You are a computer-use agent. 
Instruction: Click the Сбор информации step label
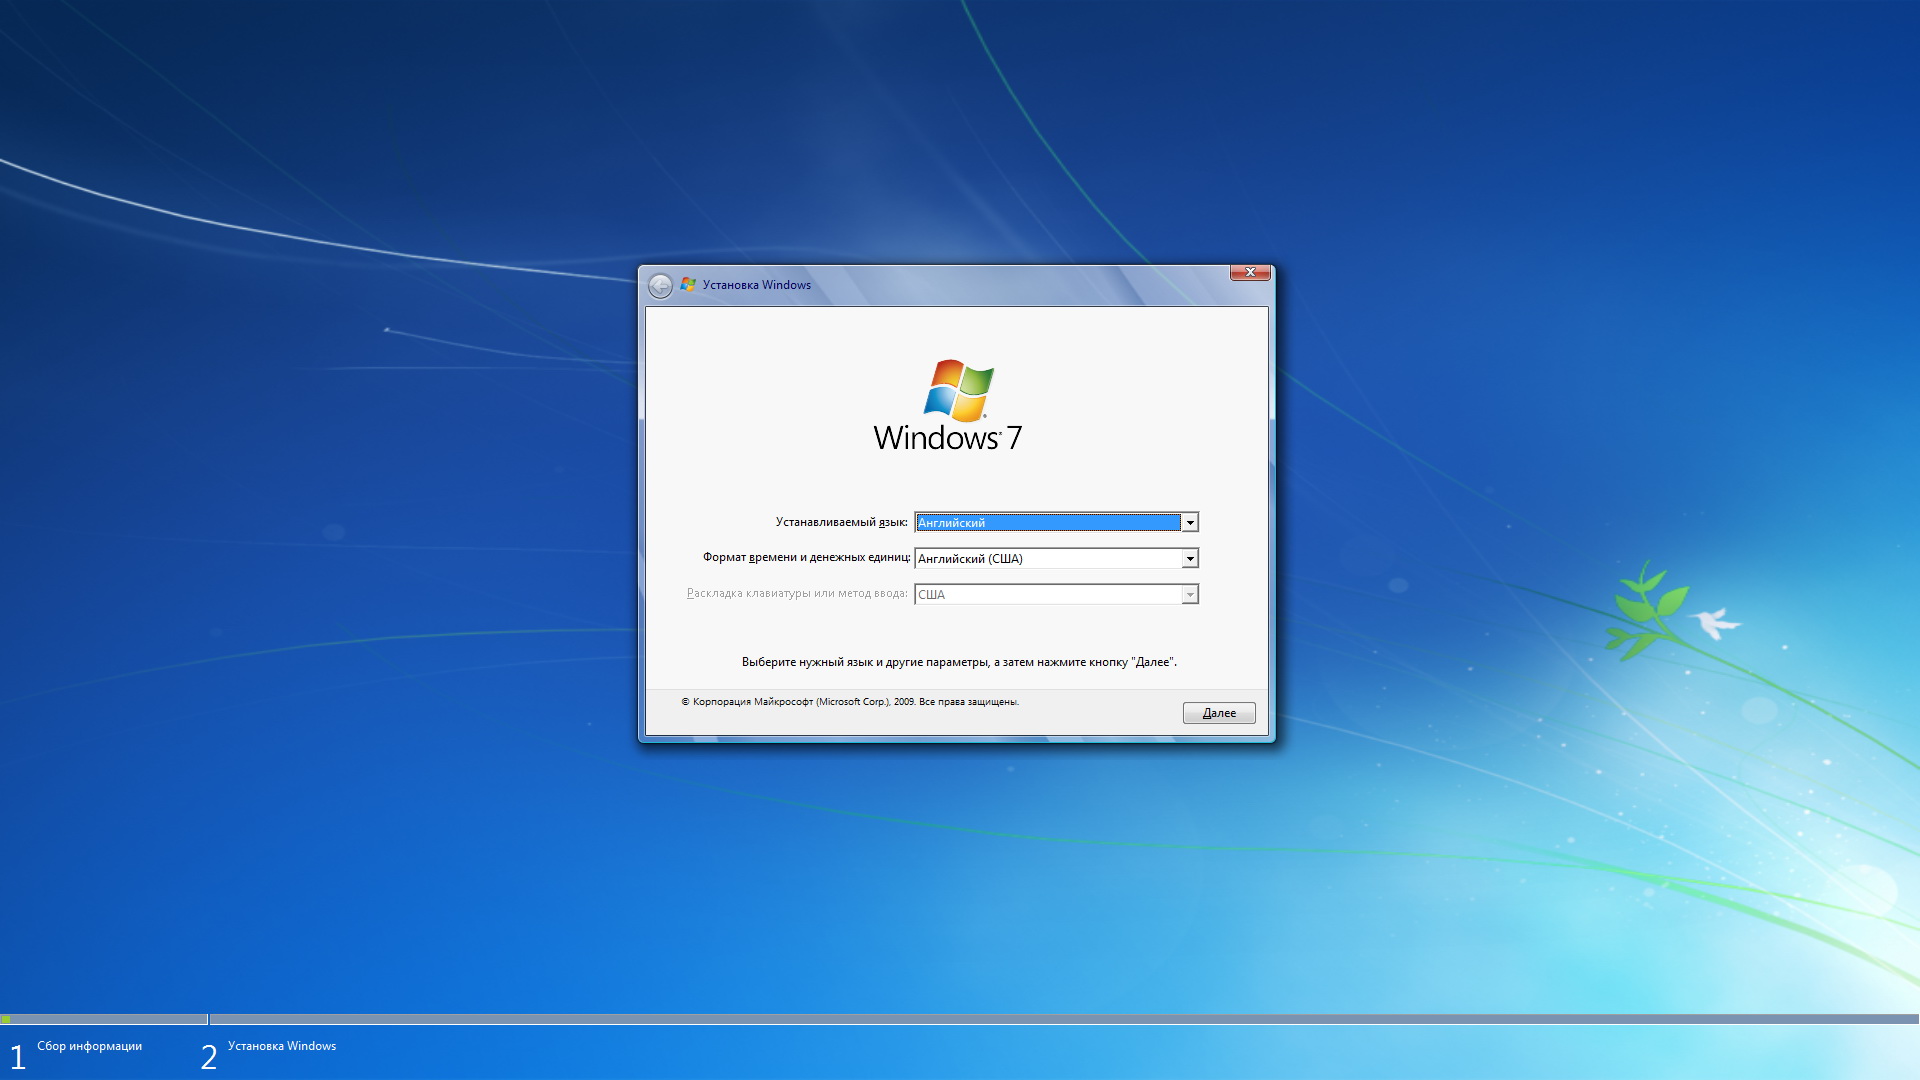(89, 1046)
